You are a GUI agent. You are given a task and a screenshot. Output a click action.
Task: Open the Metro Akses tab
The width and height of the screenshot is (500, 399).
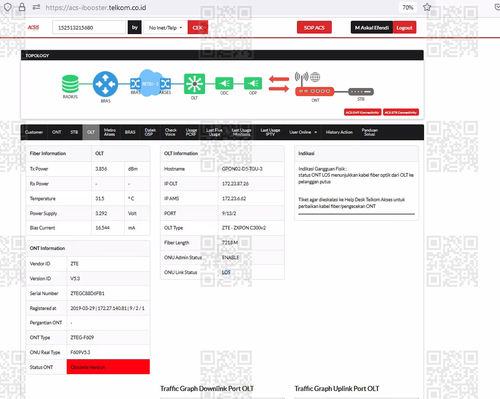(x=110, y=132)
